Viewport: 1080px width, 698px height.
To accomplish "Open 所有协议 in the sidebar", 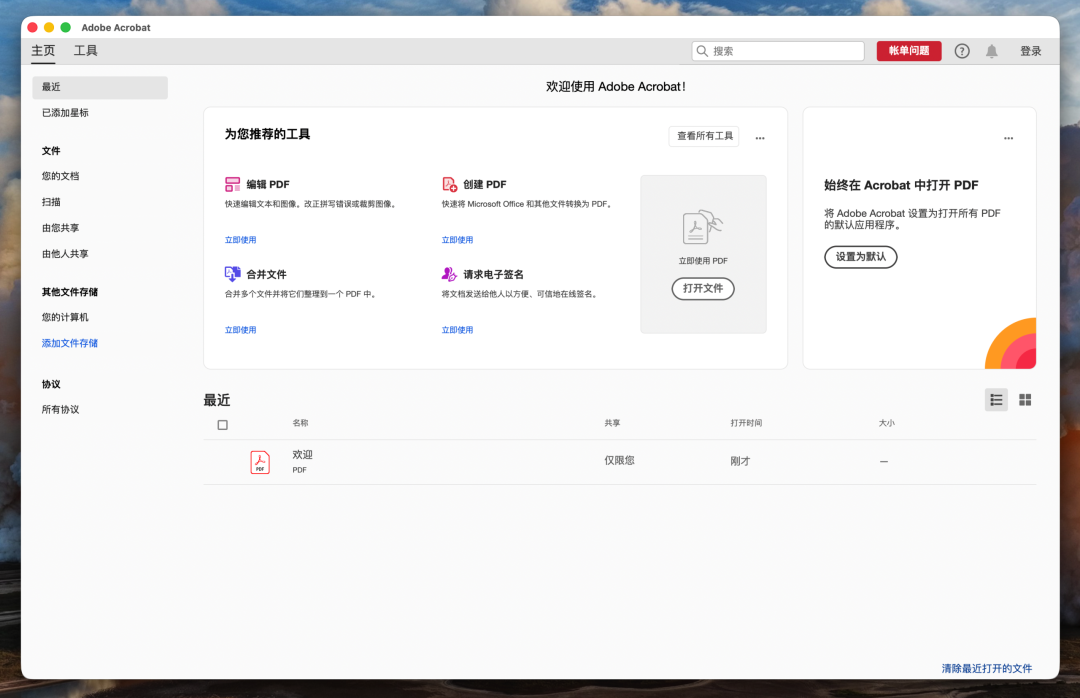I will pyautogui.click(x=61, y=409).
